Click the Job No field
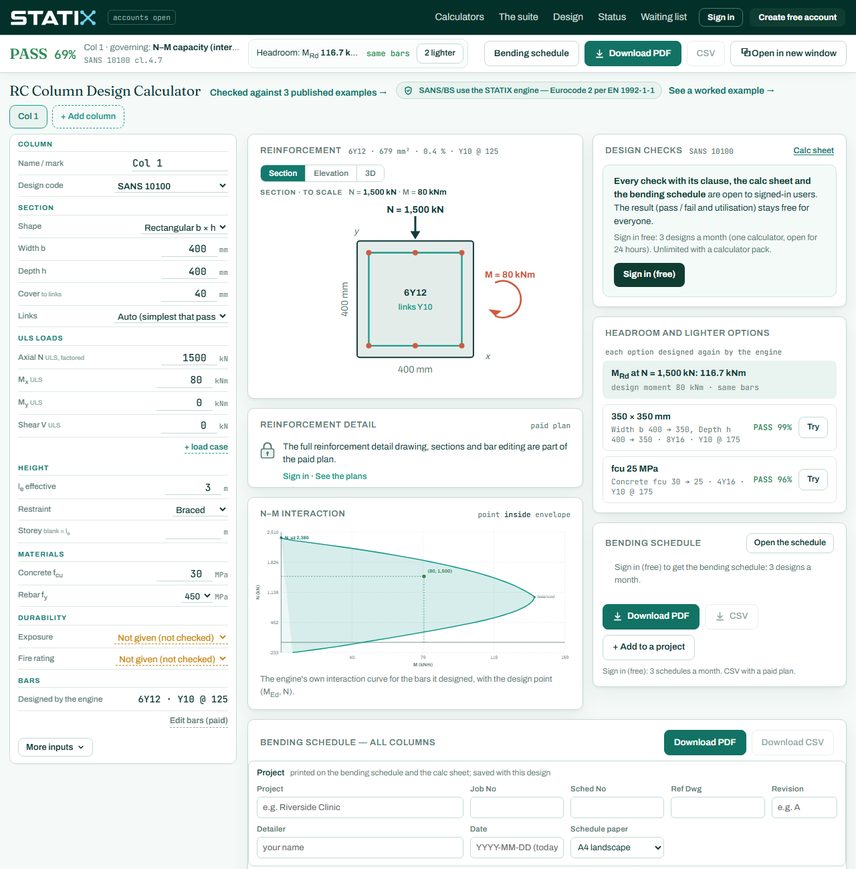 pos(516,807)
